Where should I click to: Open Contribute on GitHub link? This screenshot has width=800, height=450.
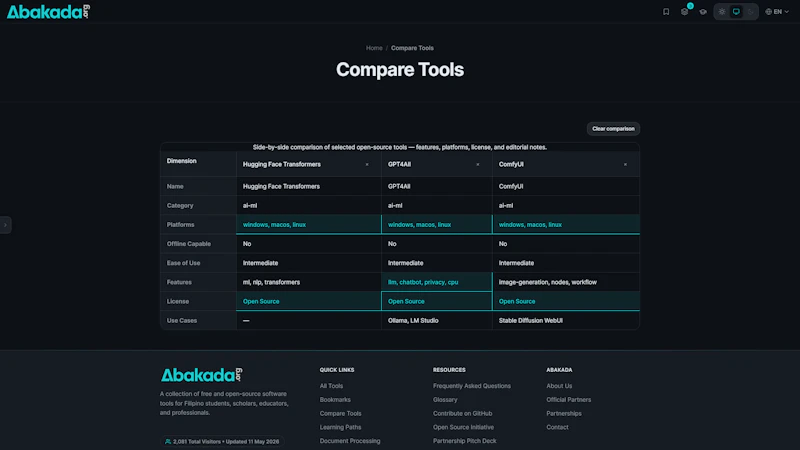click(462, 414)
